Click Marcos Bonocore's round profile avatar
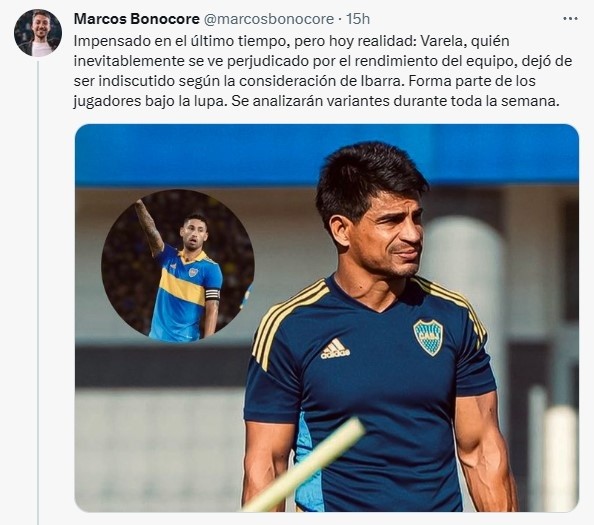594x525 pixels. (38, 33)
